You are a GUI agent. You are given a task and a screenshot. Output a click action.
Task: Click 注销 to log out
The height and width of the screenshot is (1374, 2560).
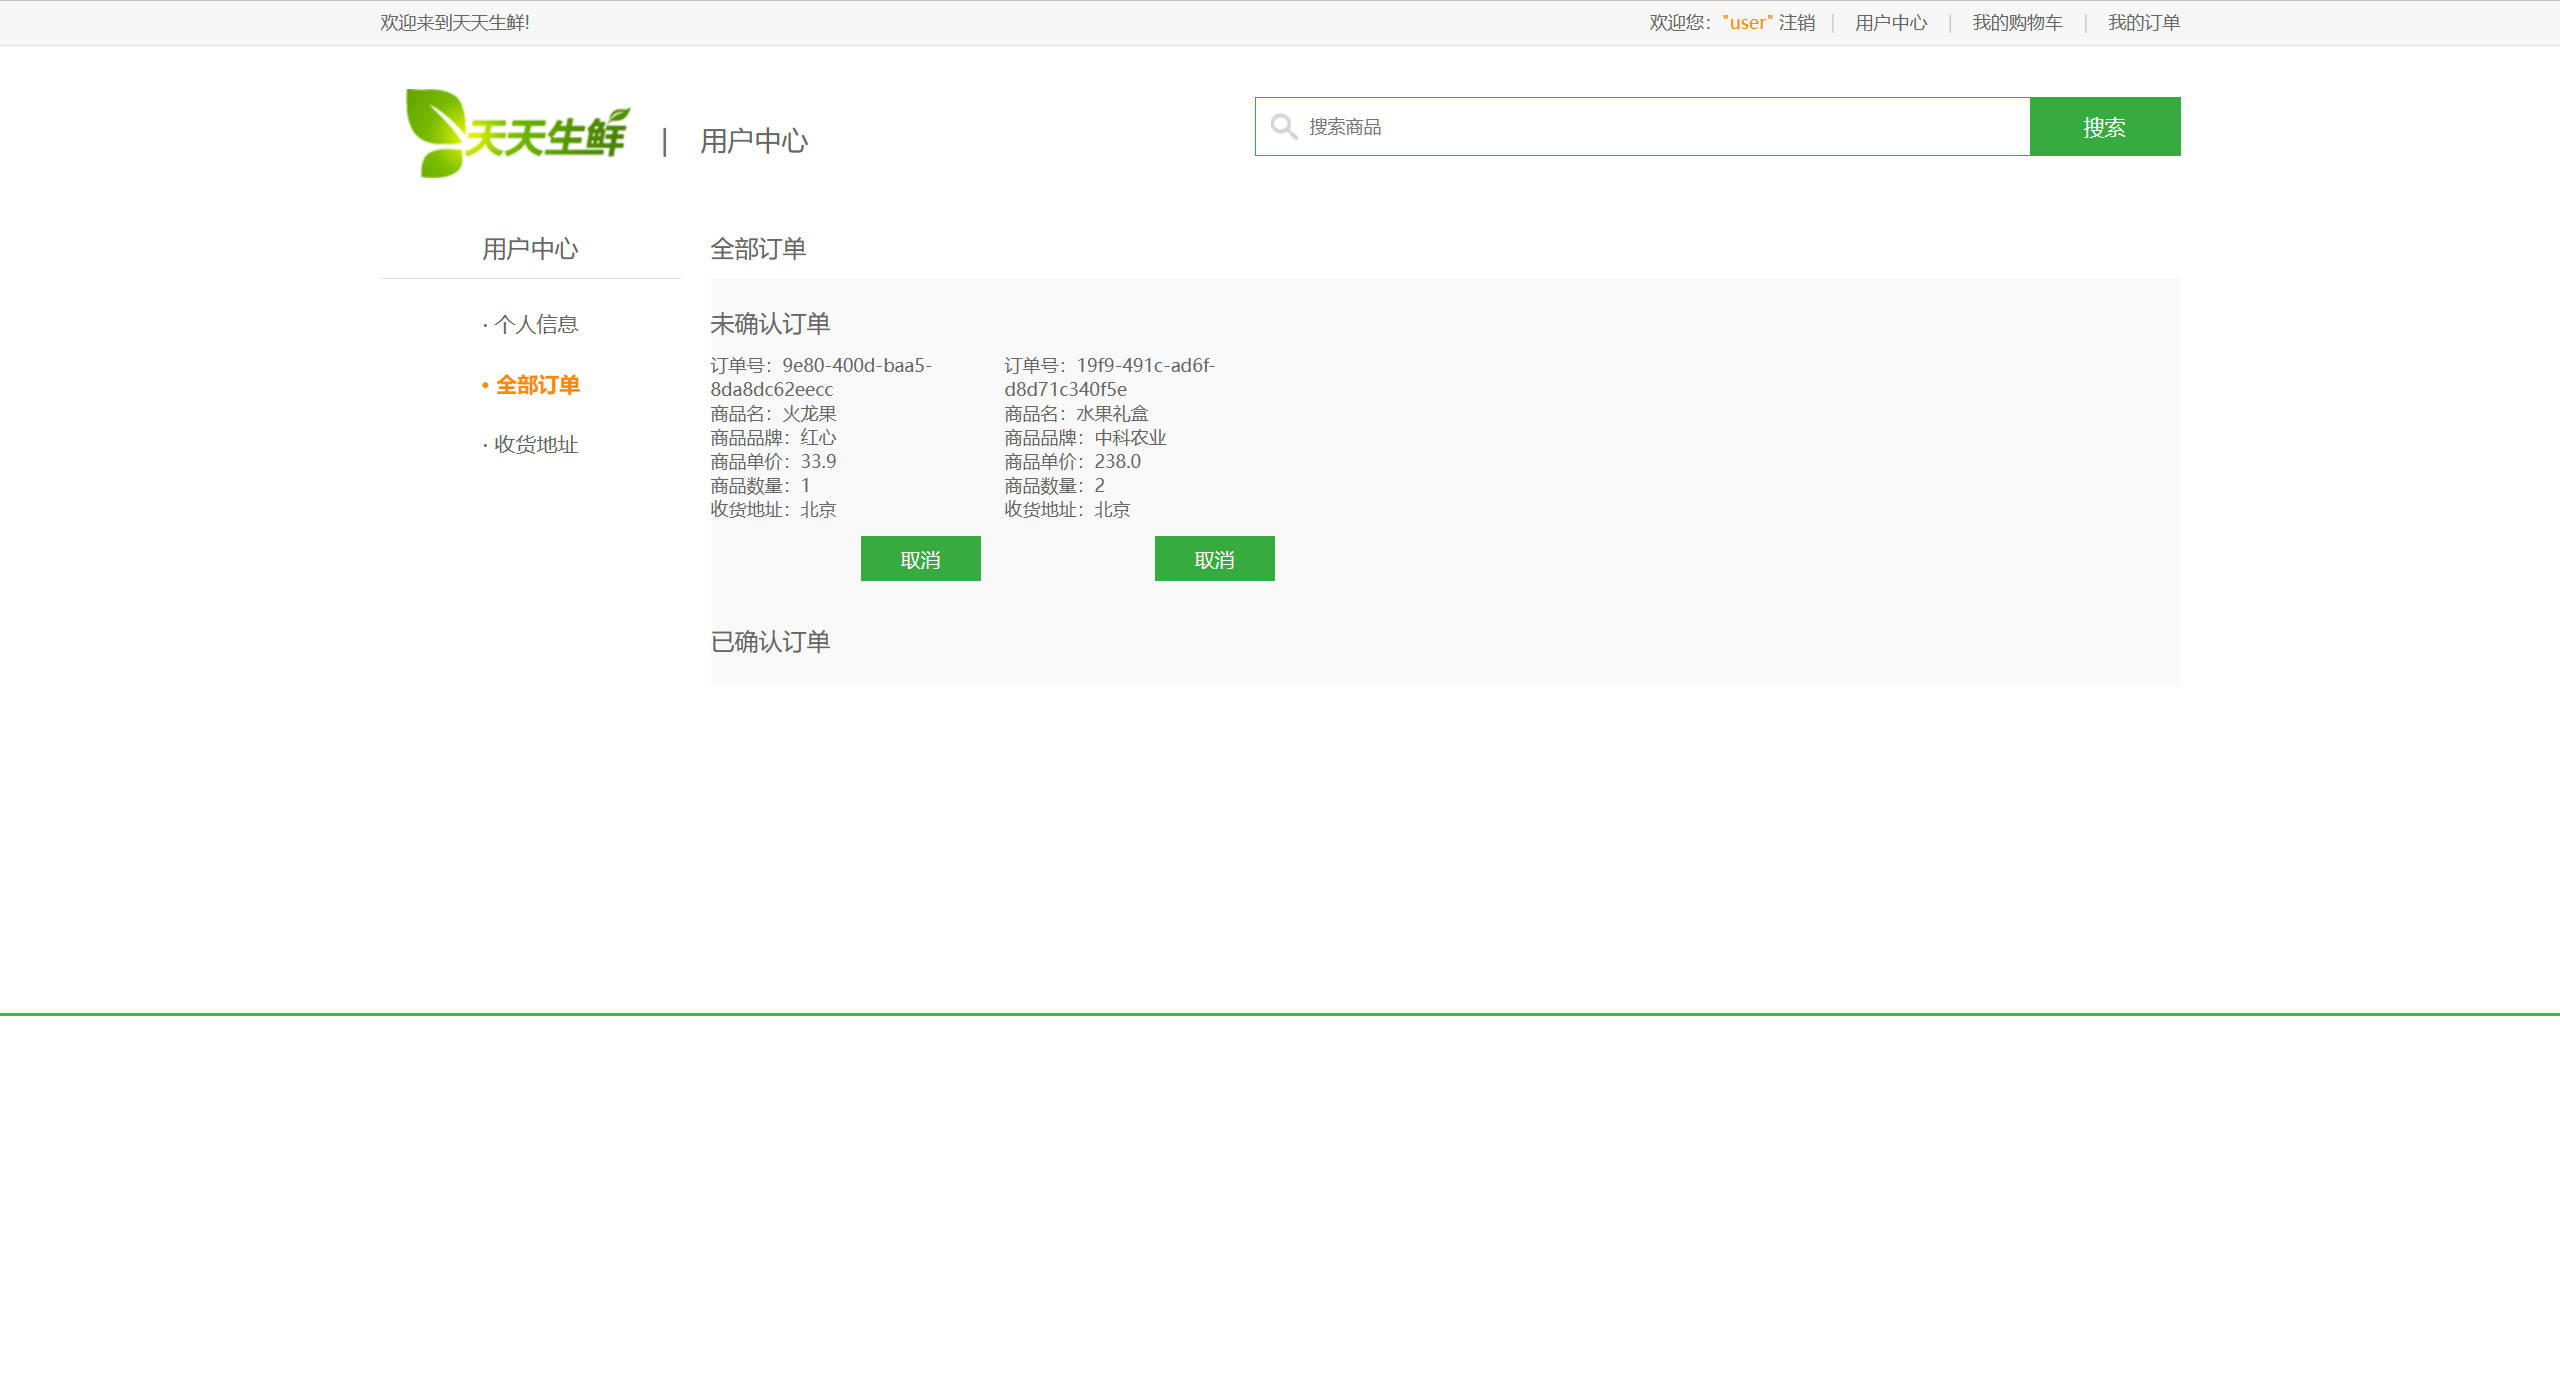[x=1797, y=22]
